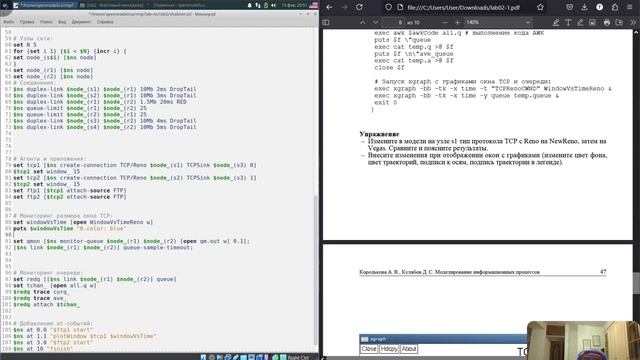Open the Документ menu in Mousepad
This screenshot has height=360, width=640.
click(x=81, y=22)
